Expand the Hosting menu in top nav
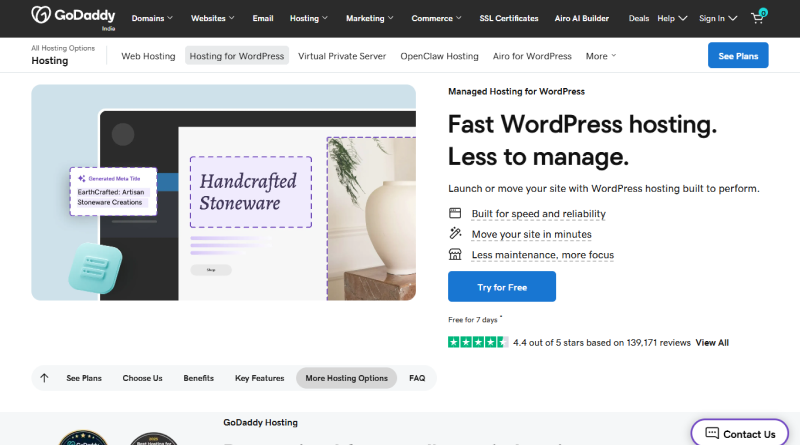The width and height of the screenshot is (800, 445). coord(309,18)
